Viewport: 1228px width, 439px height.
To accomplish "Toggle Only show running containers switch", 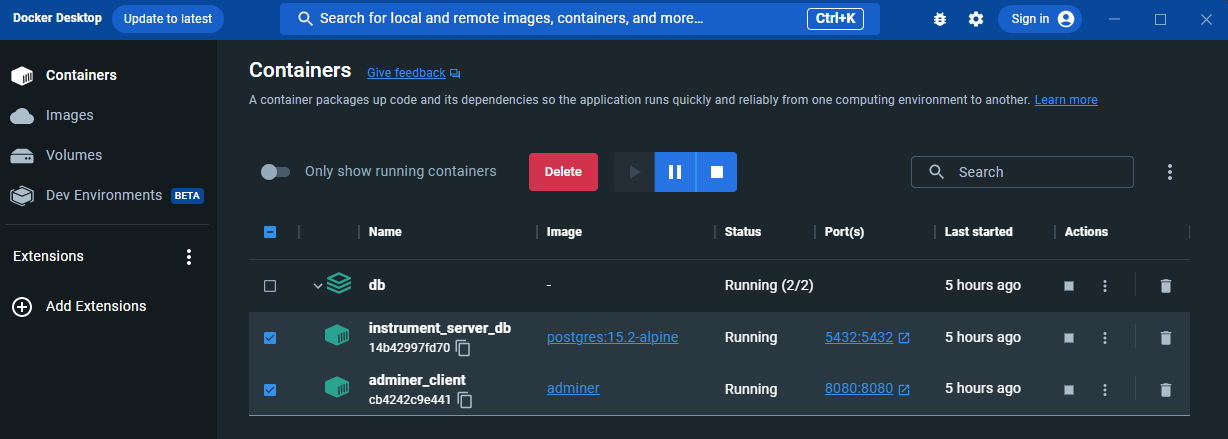I will click(275, 172).
